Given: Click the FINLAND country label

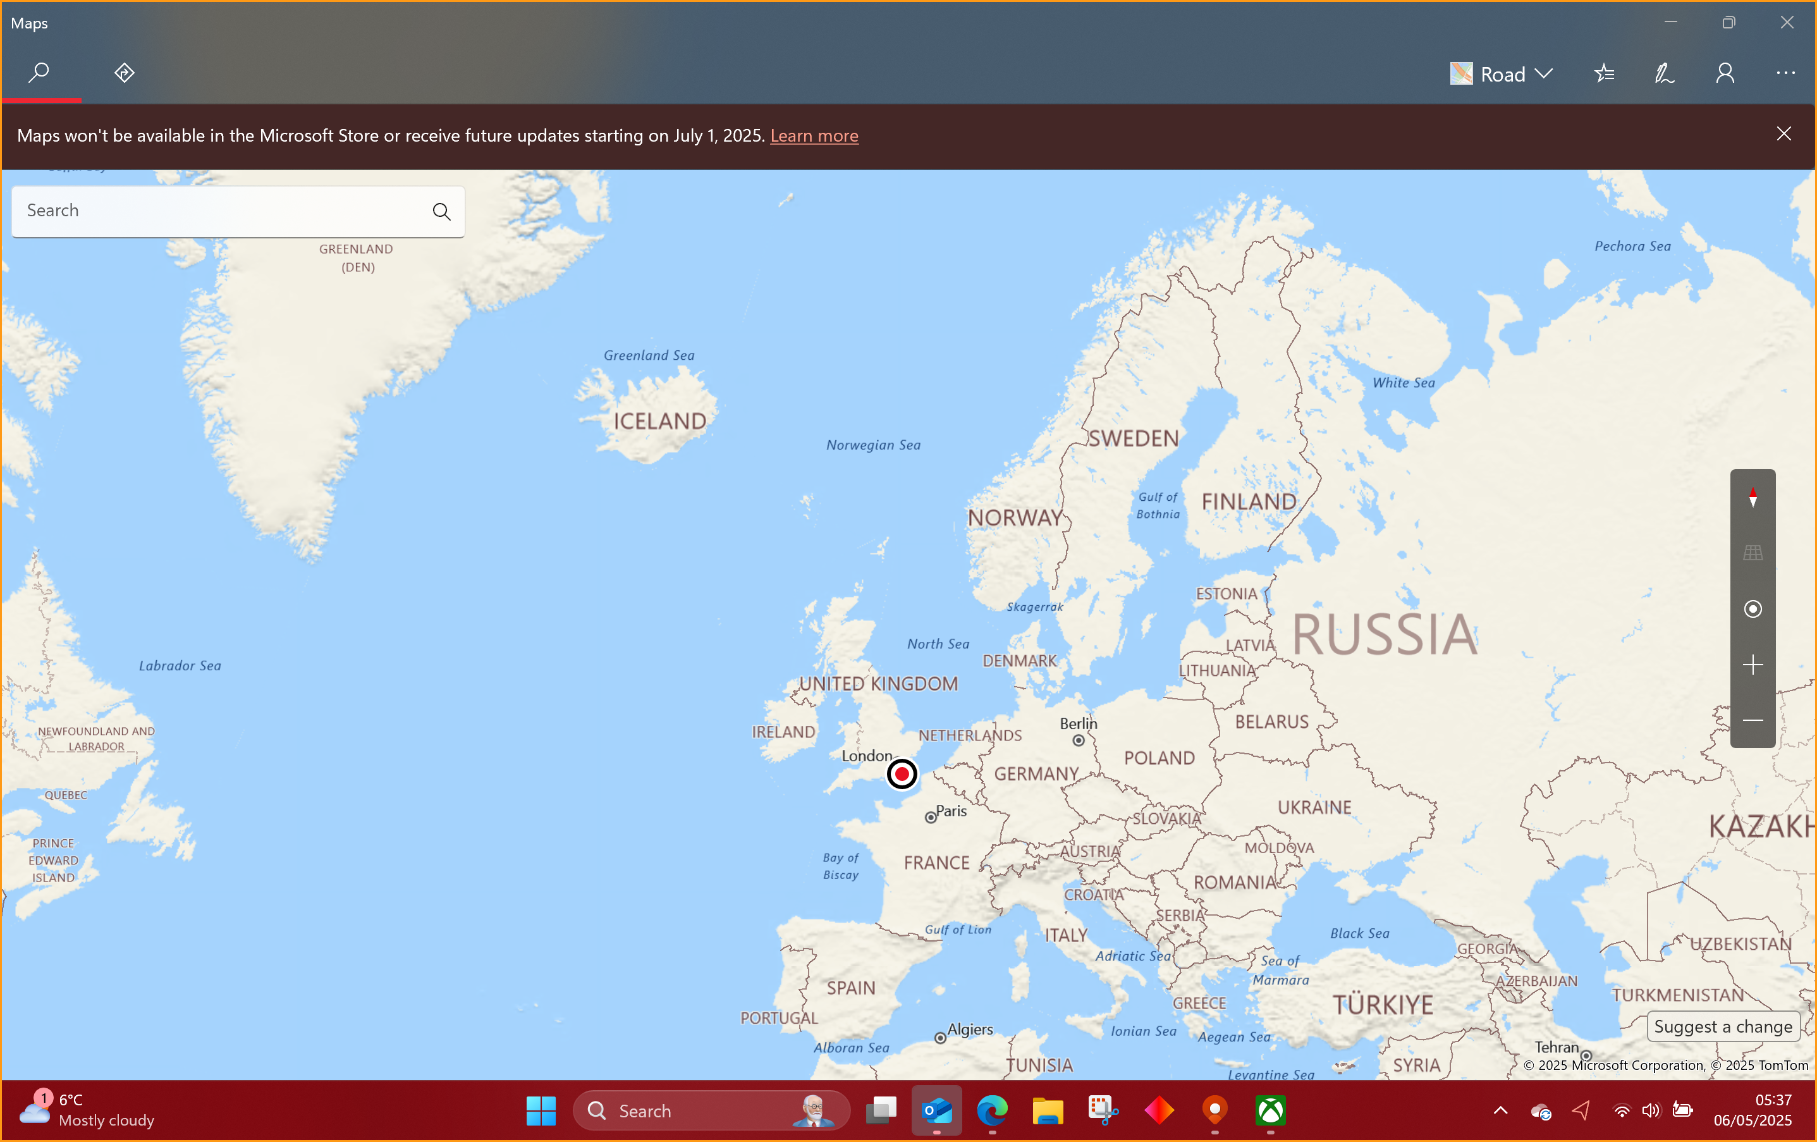Looking at the screenshot, I should (1249, 502).
